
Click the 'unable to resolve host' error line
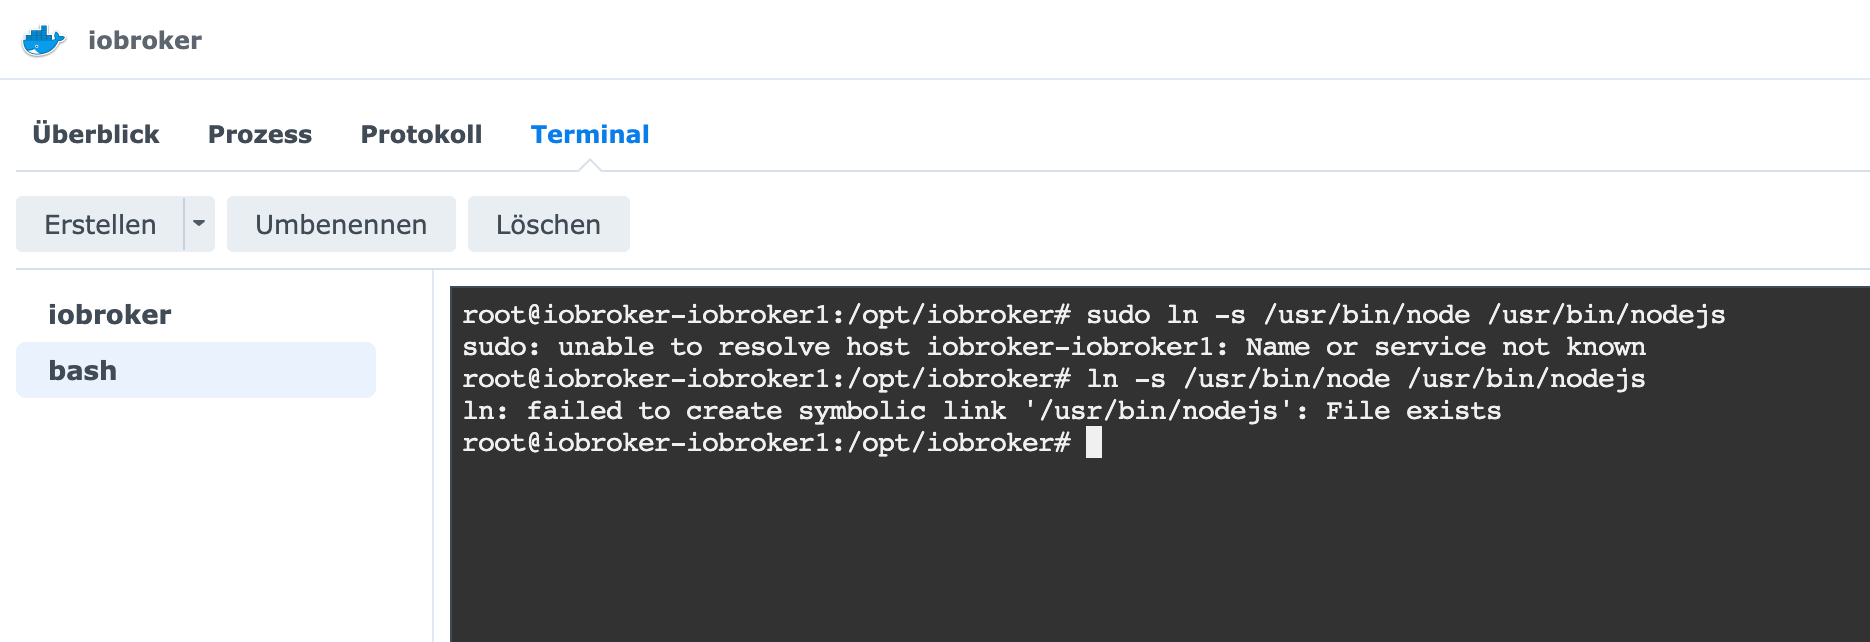(1053, 347)
